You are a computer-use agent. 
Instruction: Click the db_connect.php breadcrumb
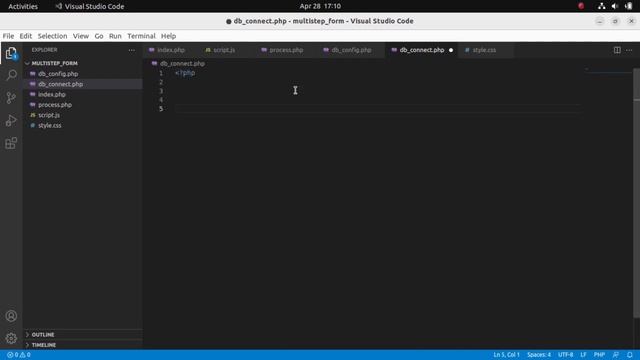[x=182, y=64]
